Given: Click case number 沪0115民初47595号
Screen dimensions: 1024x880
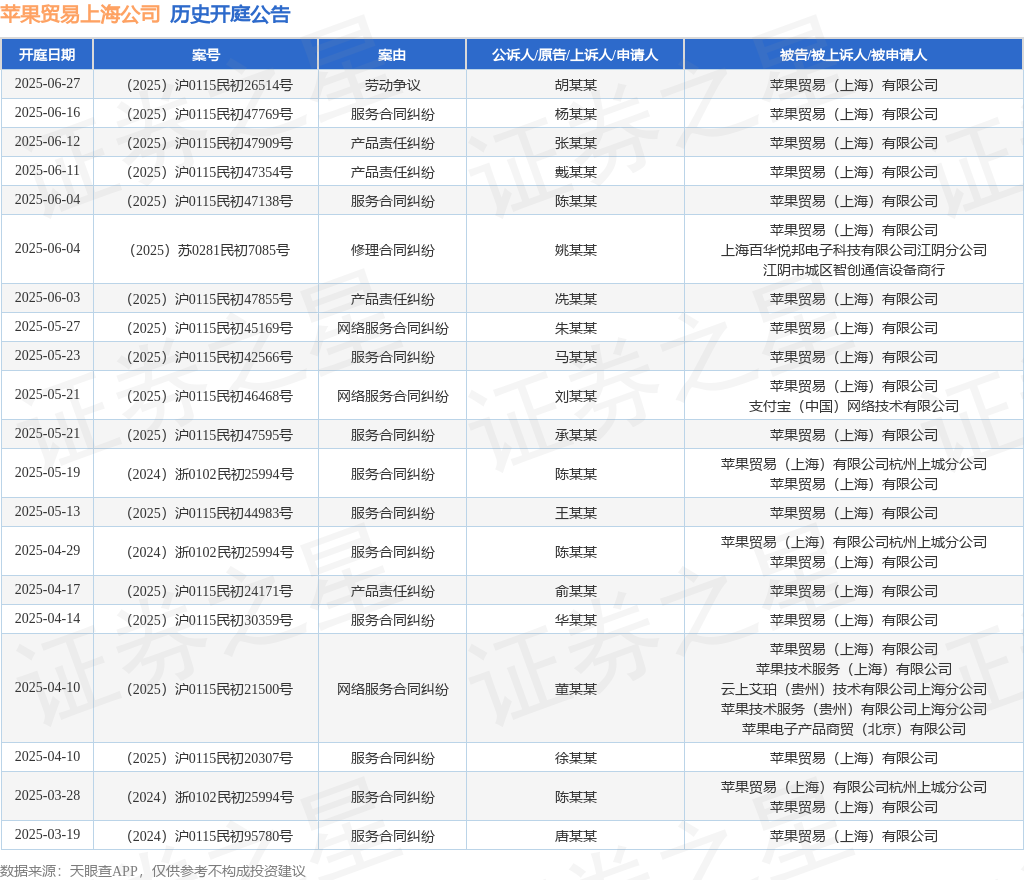Looking at the screenshot, I should (x=234, y=435).
